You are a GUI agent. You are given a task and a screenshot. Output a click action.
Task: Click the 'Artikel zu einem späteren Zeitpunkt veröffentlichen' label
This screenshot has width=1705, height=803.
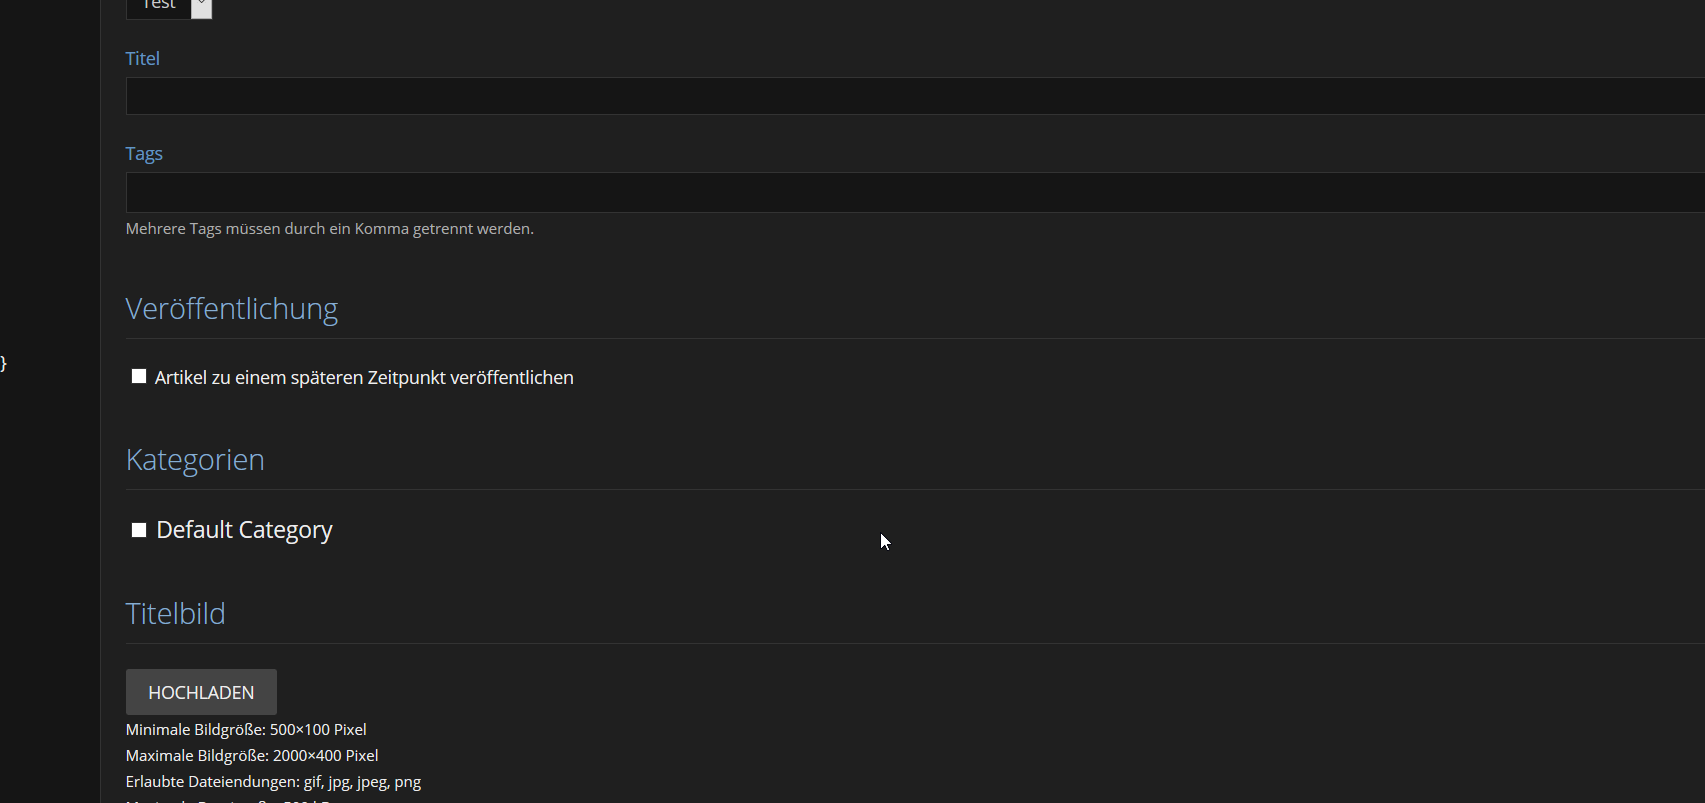click(364, 378)
